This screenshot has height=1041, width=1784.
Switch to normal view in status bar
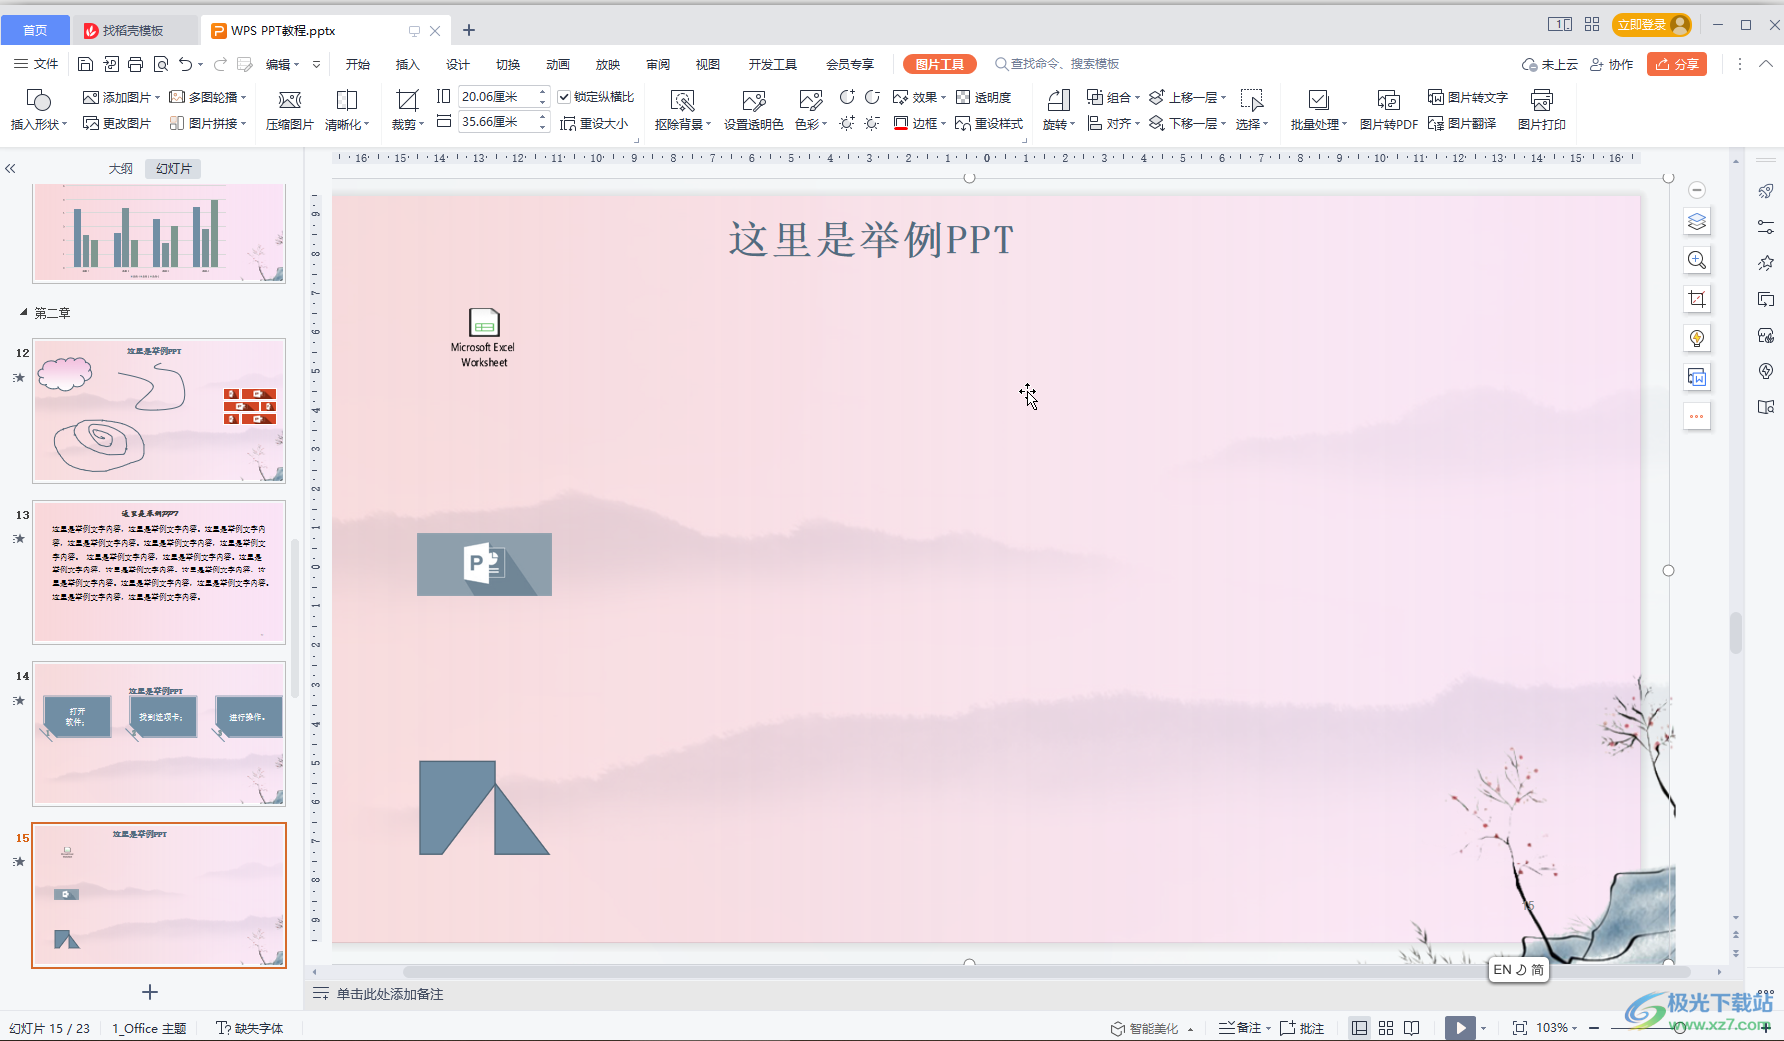click(x=1359, y=1028)
